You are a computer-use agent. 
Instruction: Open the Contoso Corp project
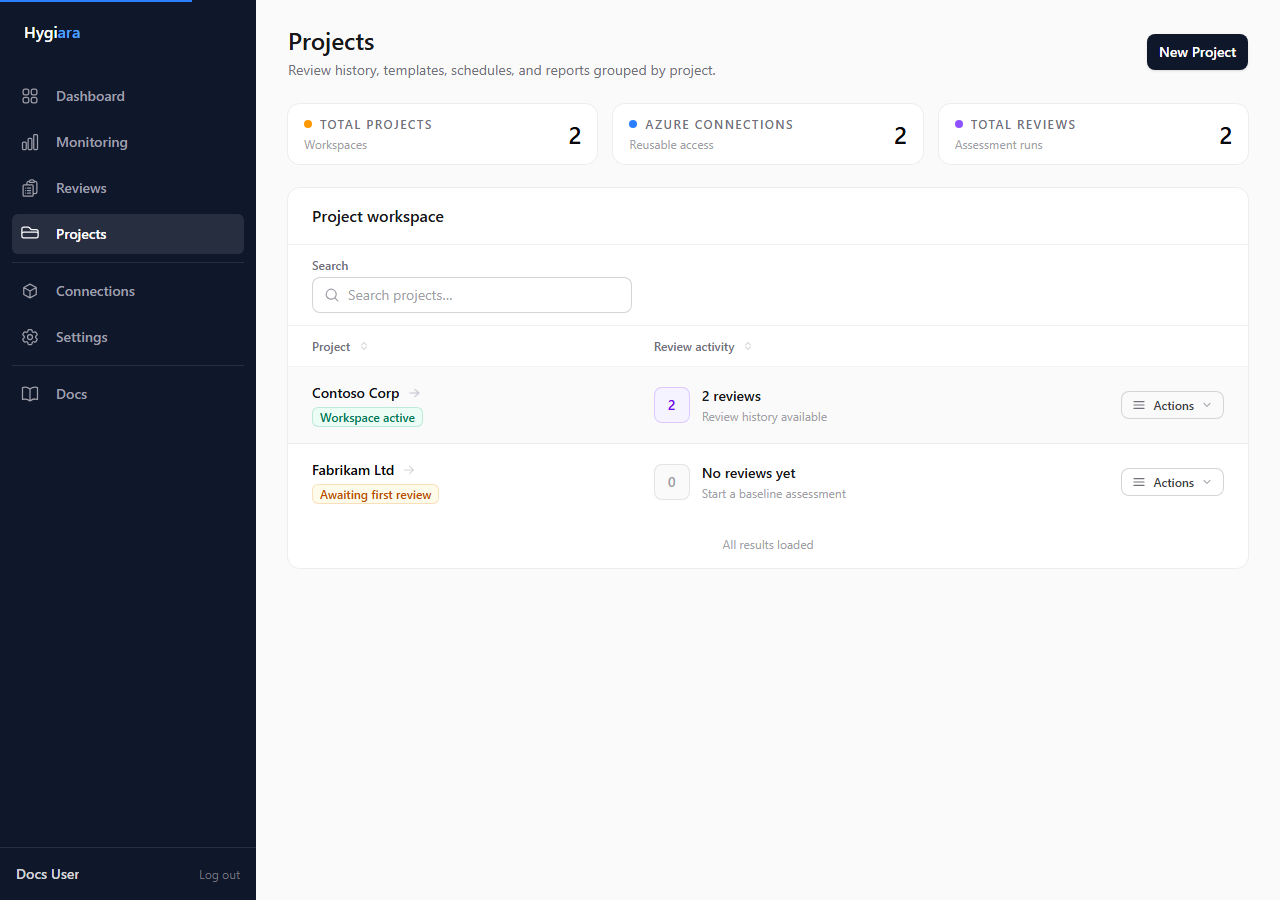(x=355, y=393)
